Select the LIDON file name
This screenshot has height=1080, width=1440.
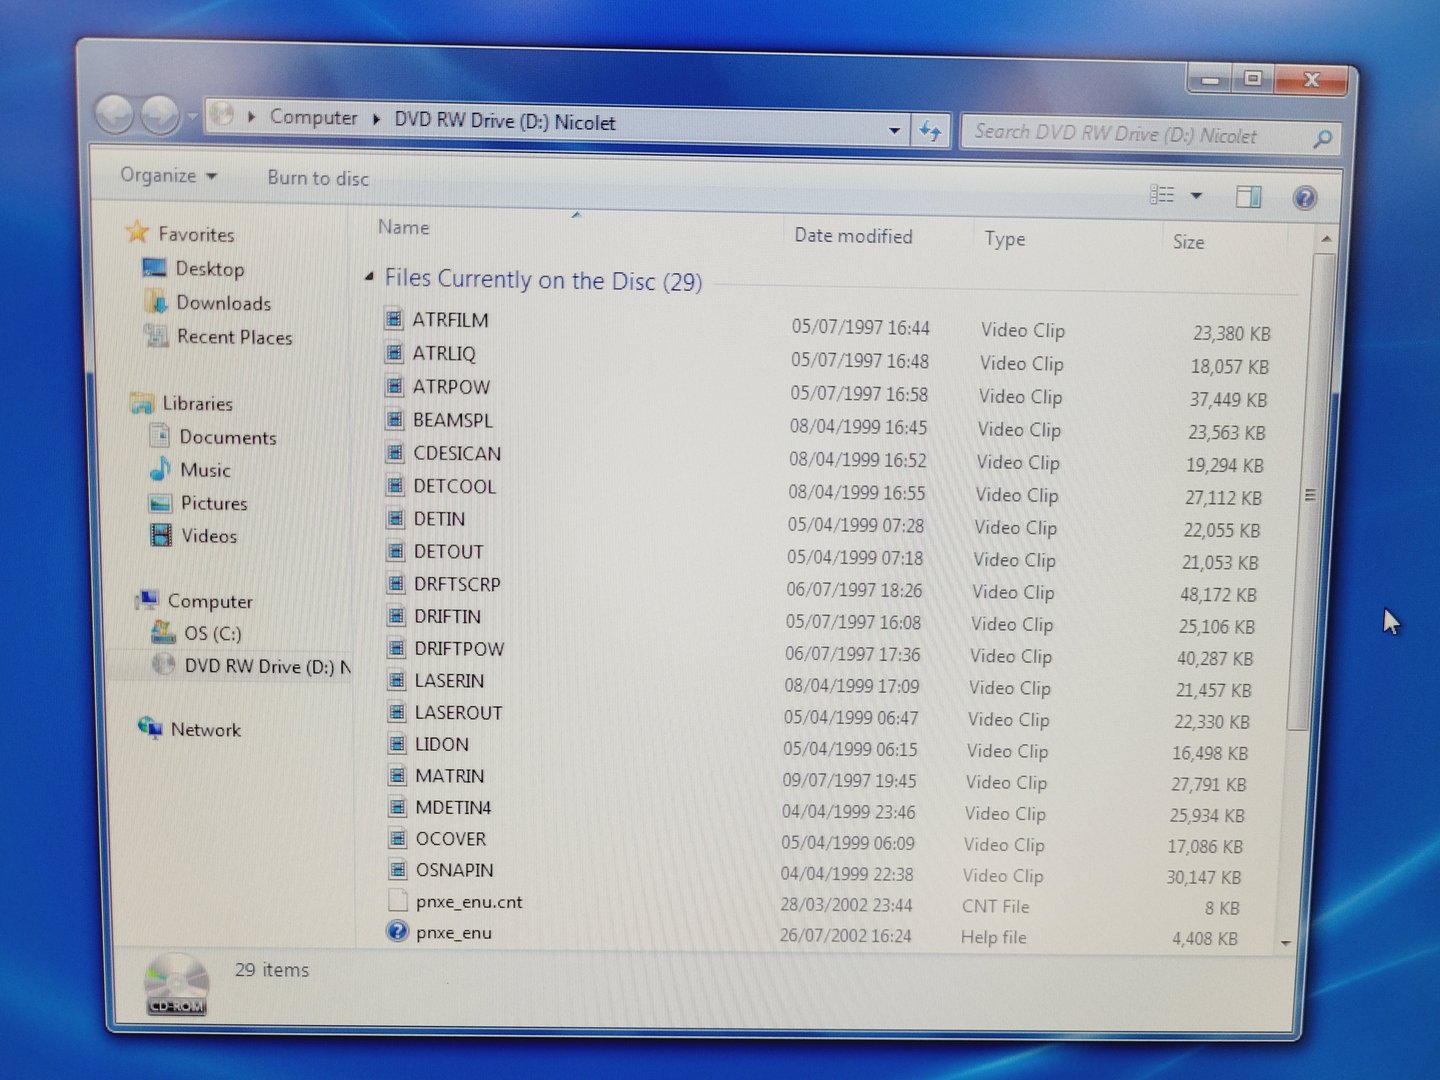tap(441, 744)
